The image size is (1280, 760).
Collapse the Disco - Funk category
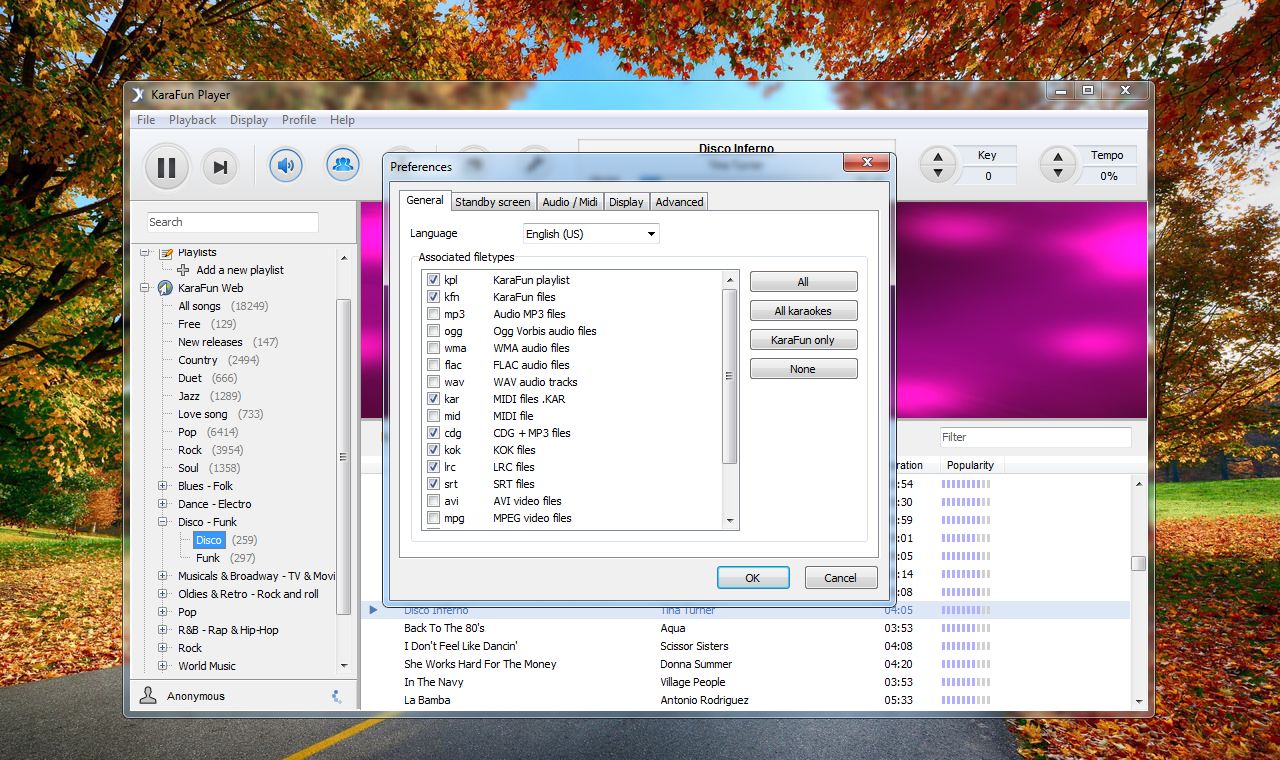[x=163, y=522]
